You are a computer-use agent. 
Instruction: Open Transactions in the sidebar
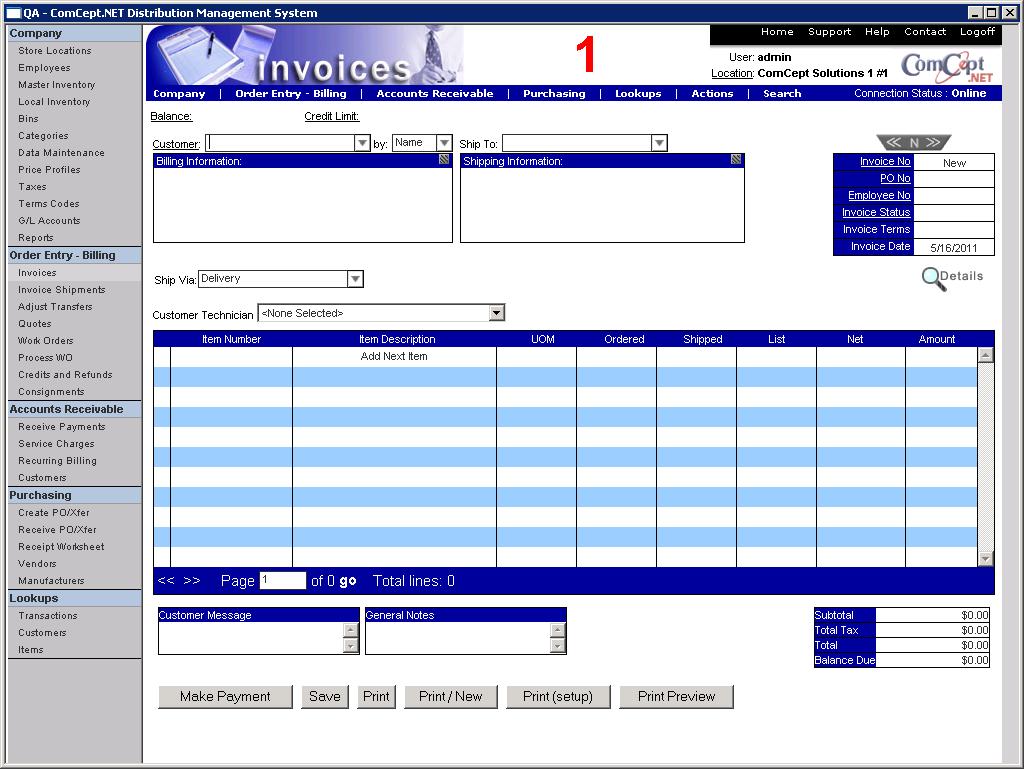click(x=48, y=616)
